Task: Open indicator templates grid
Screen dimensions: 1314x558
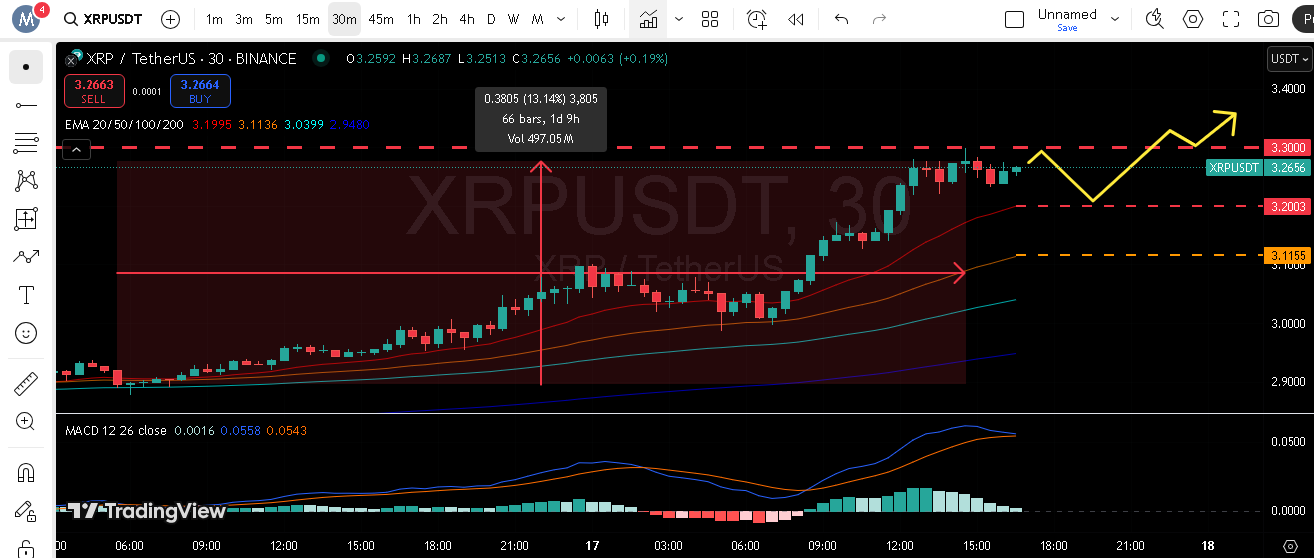Action: (x=710, y=19)
